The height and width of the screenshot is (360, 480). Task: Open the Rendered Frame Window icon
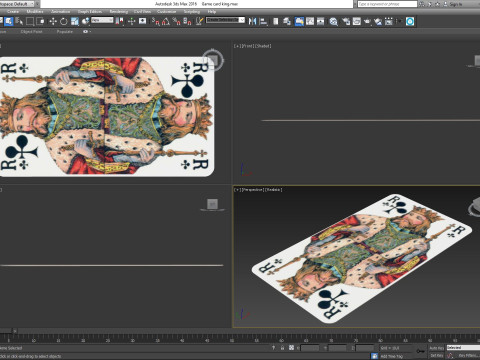tap(357, 21)
